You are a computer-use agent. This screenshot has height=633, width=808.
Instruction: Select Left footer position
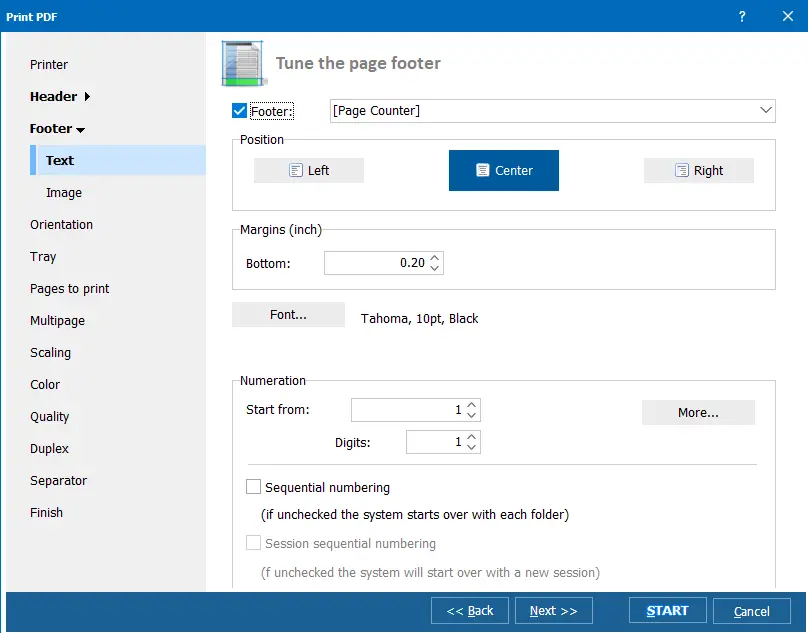pos(309,170)
